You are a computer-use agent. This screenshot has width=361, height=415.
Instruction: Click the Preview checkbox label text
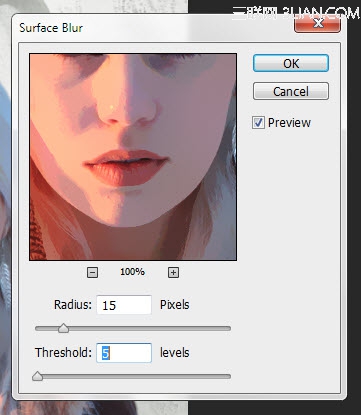pyautogui.click(x=289, y=123)
